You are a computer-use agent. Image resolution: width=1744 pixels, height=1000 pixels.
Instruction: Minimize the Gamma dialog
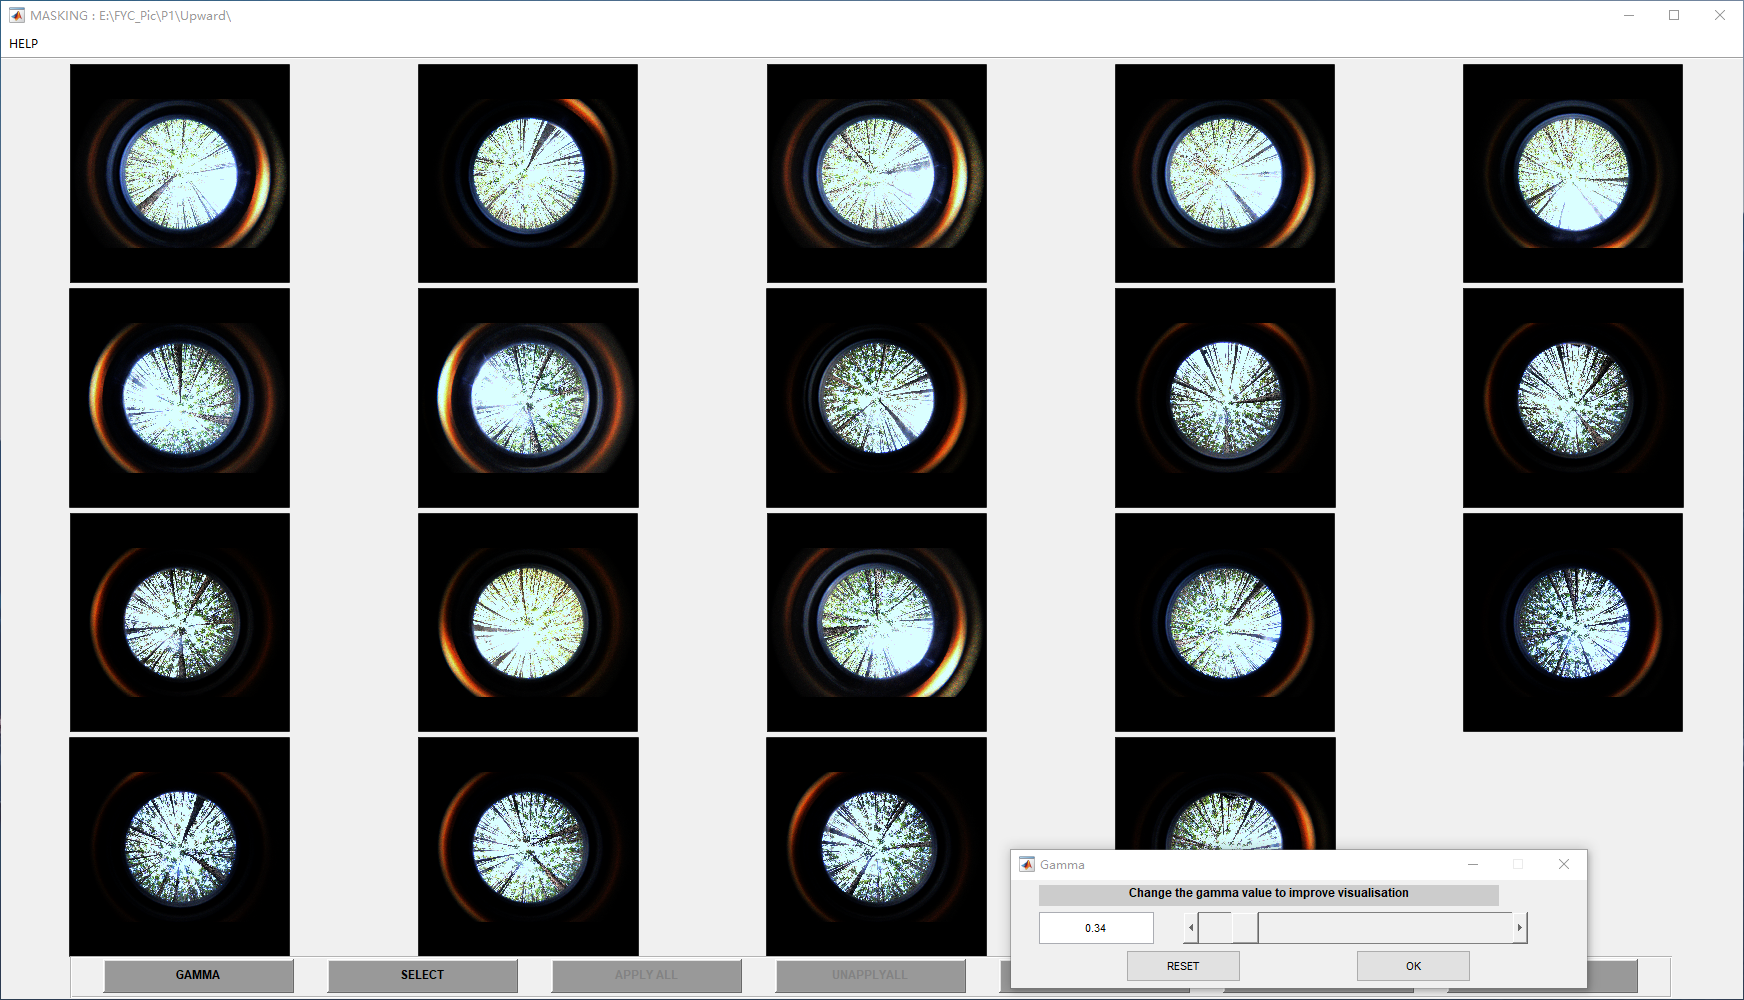tap(1473, 864)
